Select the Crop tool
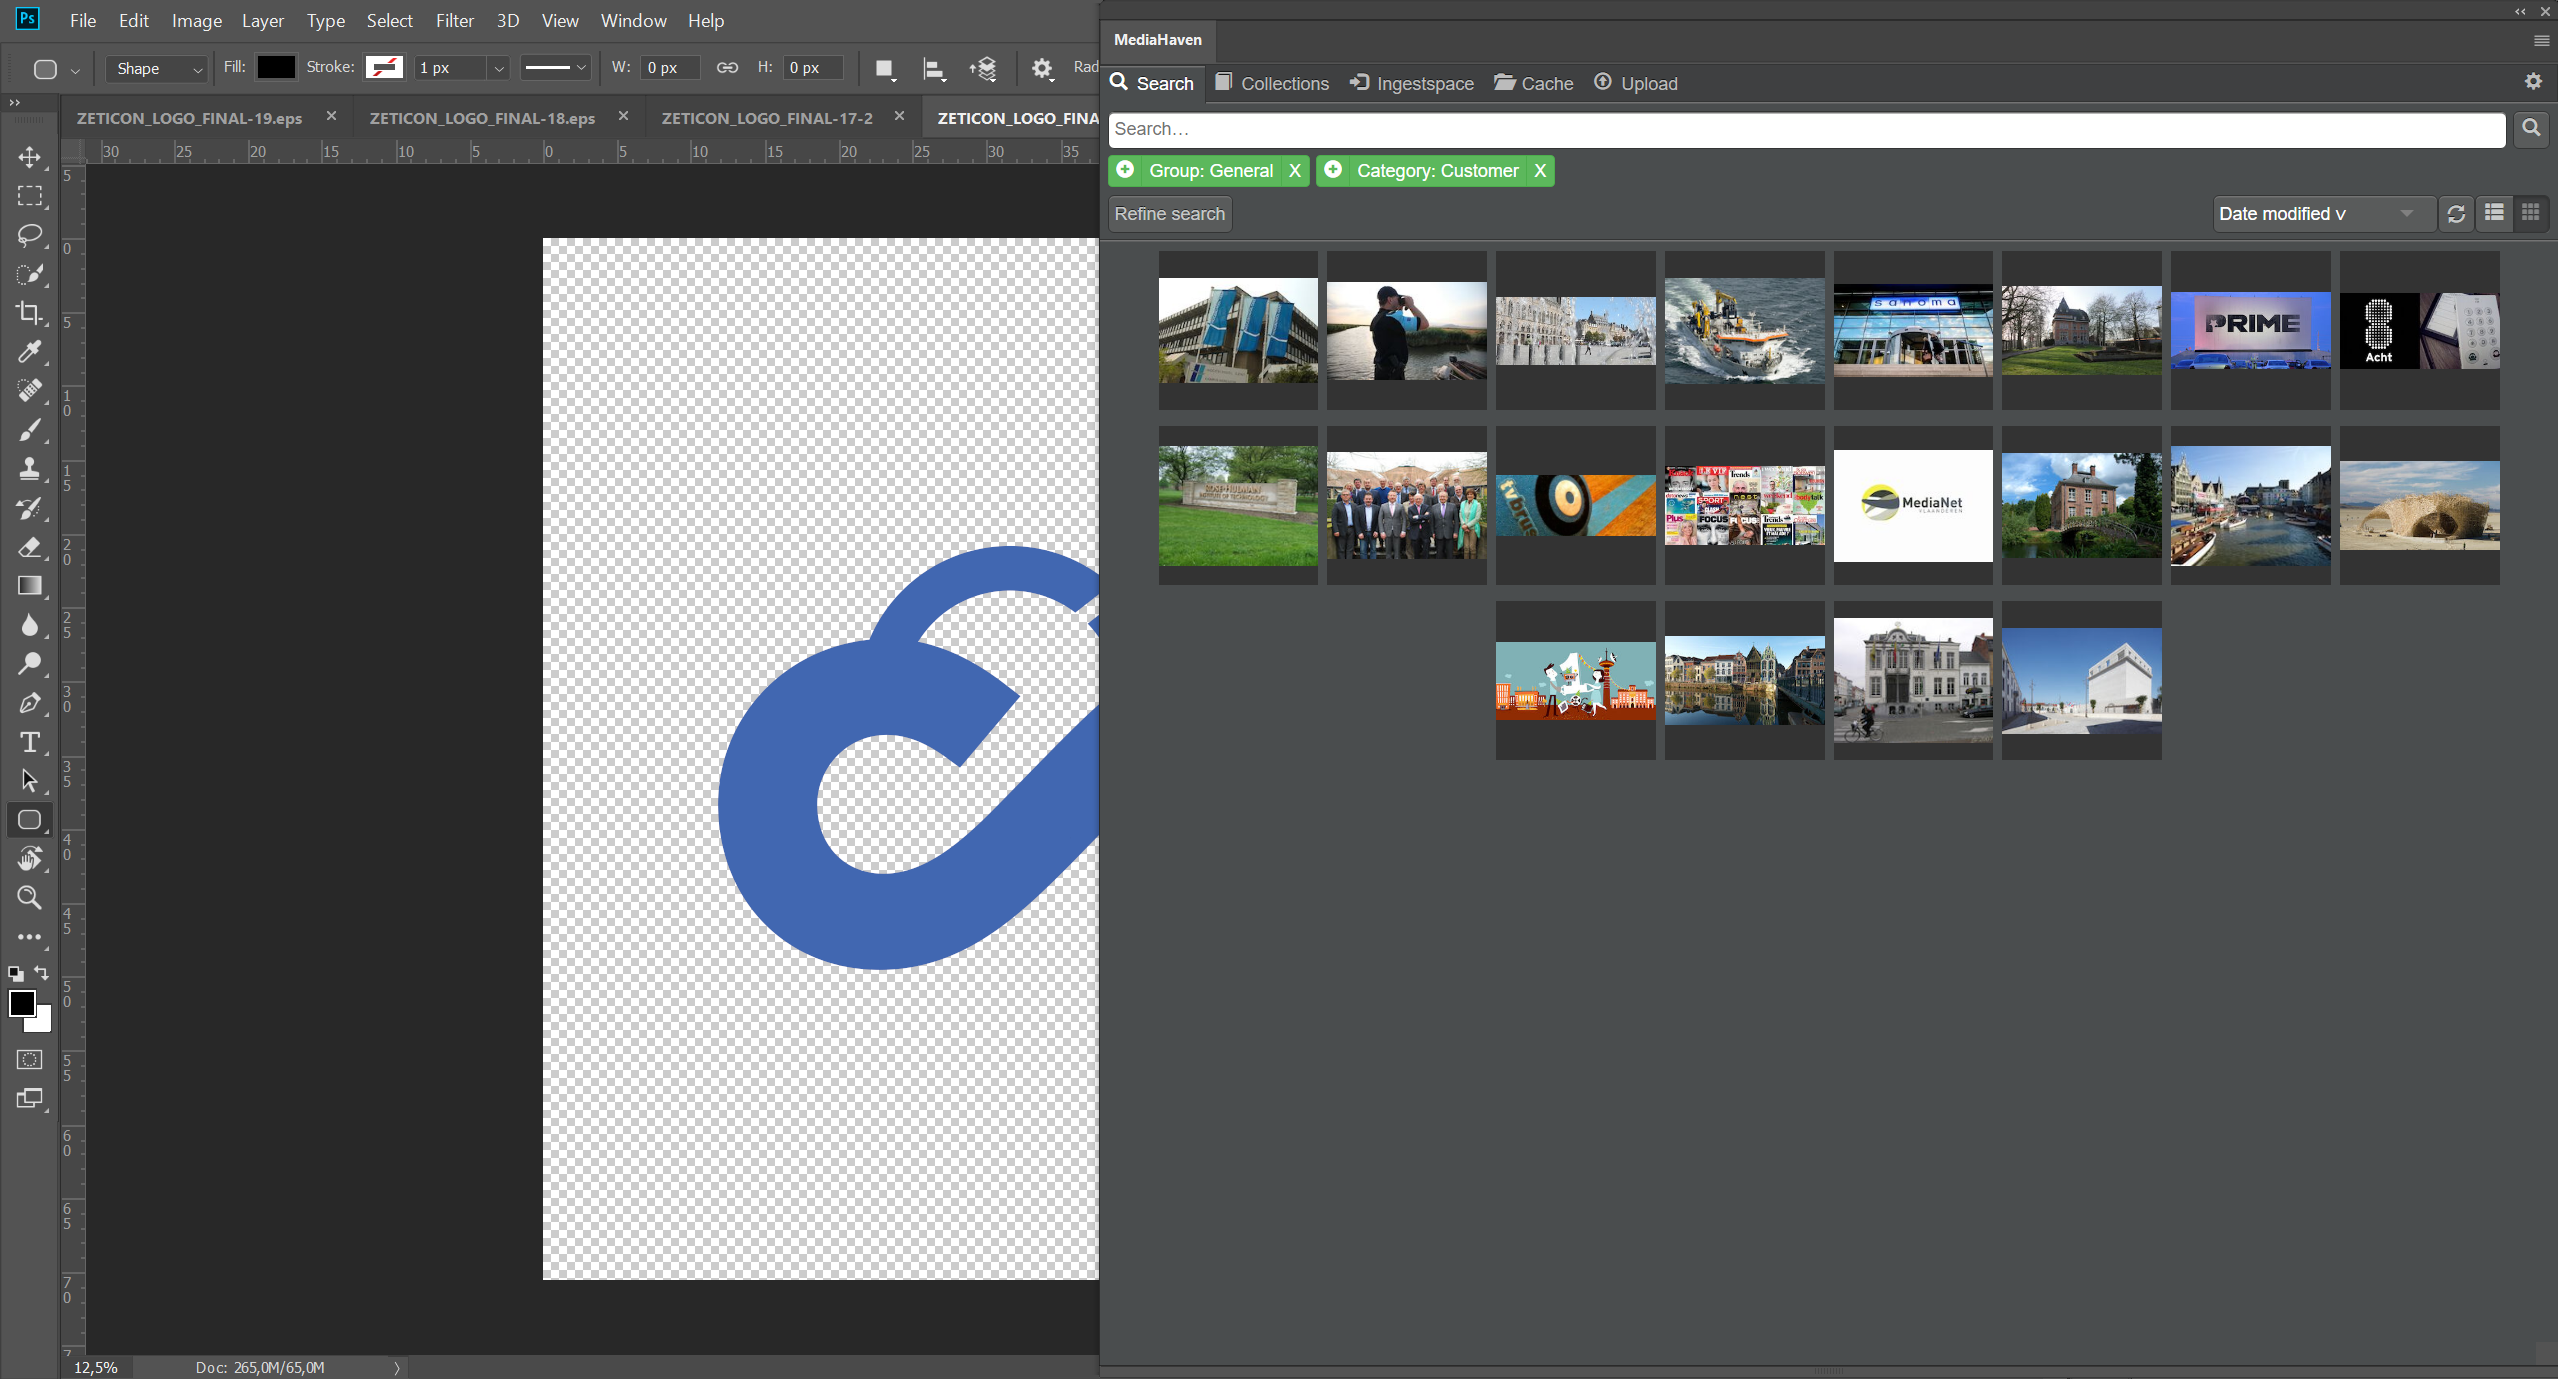This screenshot has height=1379, width=2558. point(29,313)
